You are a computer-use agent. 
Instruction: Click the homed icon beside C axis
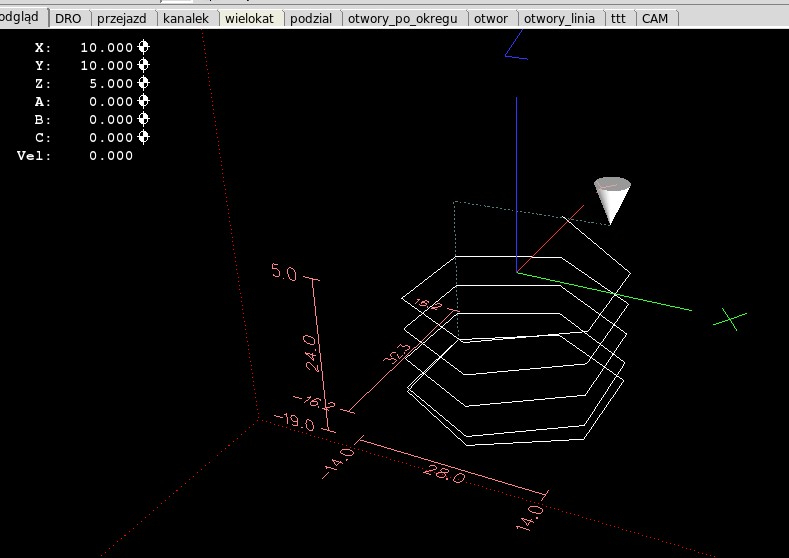click(x=143, y=137)
